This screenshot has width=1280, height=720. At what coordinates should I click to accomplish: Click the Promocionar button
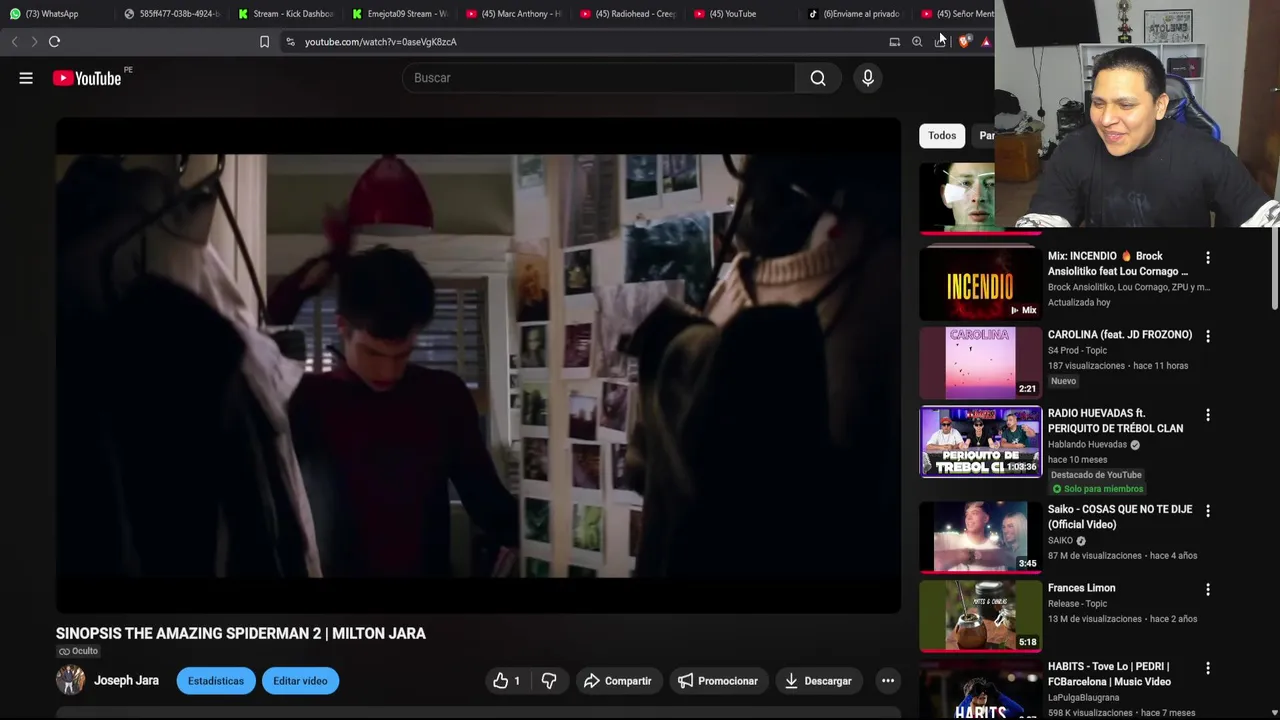[x=718, y=681]
